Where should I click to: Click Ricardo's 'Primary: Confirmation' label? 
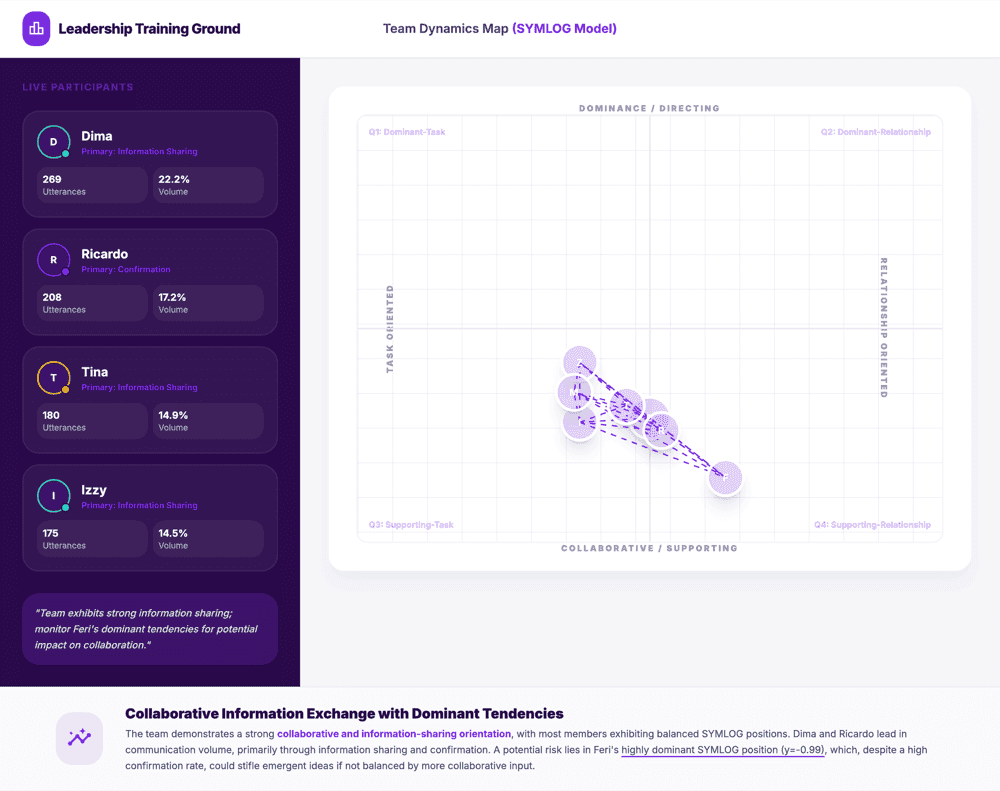(x=126, y=269)
